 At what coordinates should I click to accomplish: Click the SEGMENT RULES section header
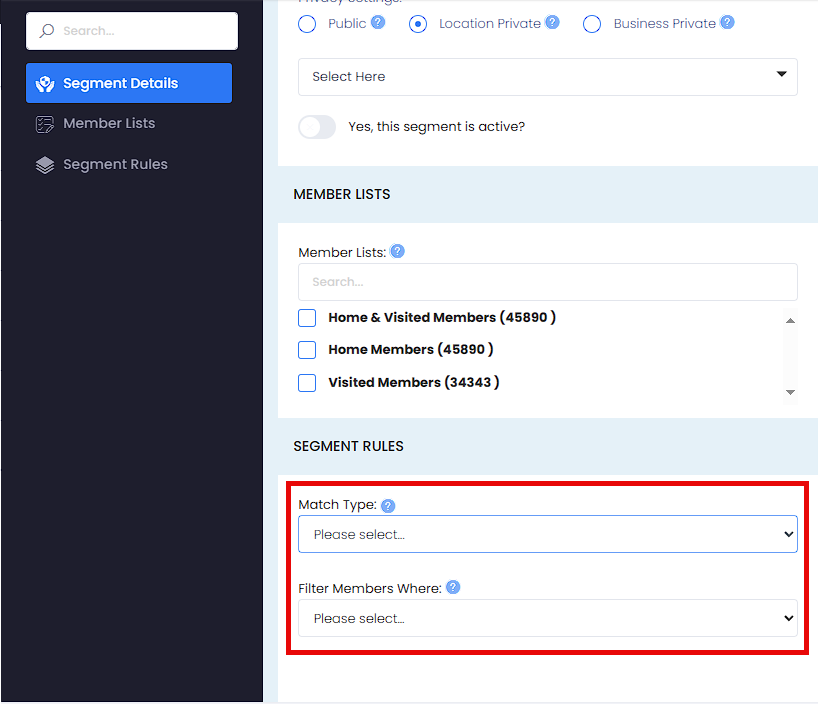348,447
